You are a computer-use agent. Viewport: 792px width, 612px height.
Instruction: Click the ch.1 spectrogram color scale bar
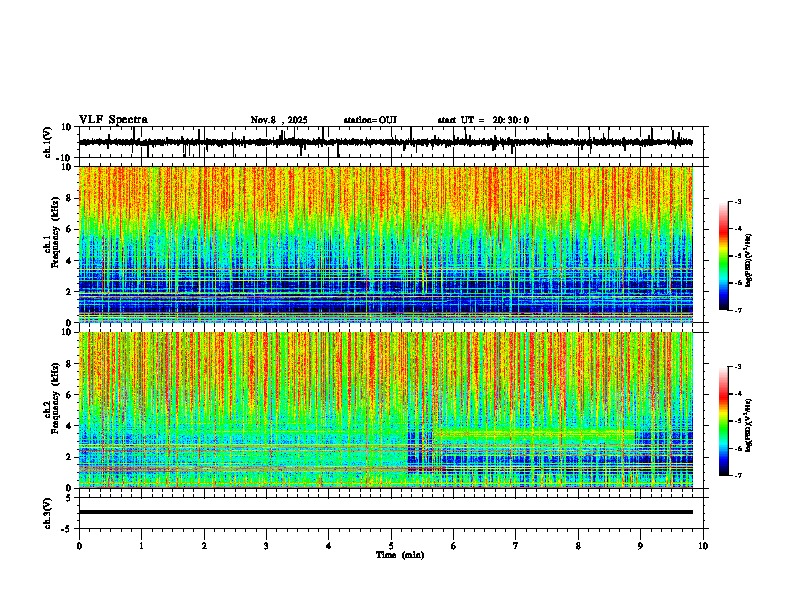pos(724,256)
